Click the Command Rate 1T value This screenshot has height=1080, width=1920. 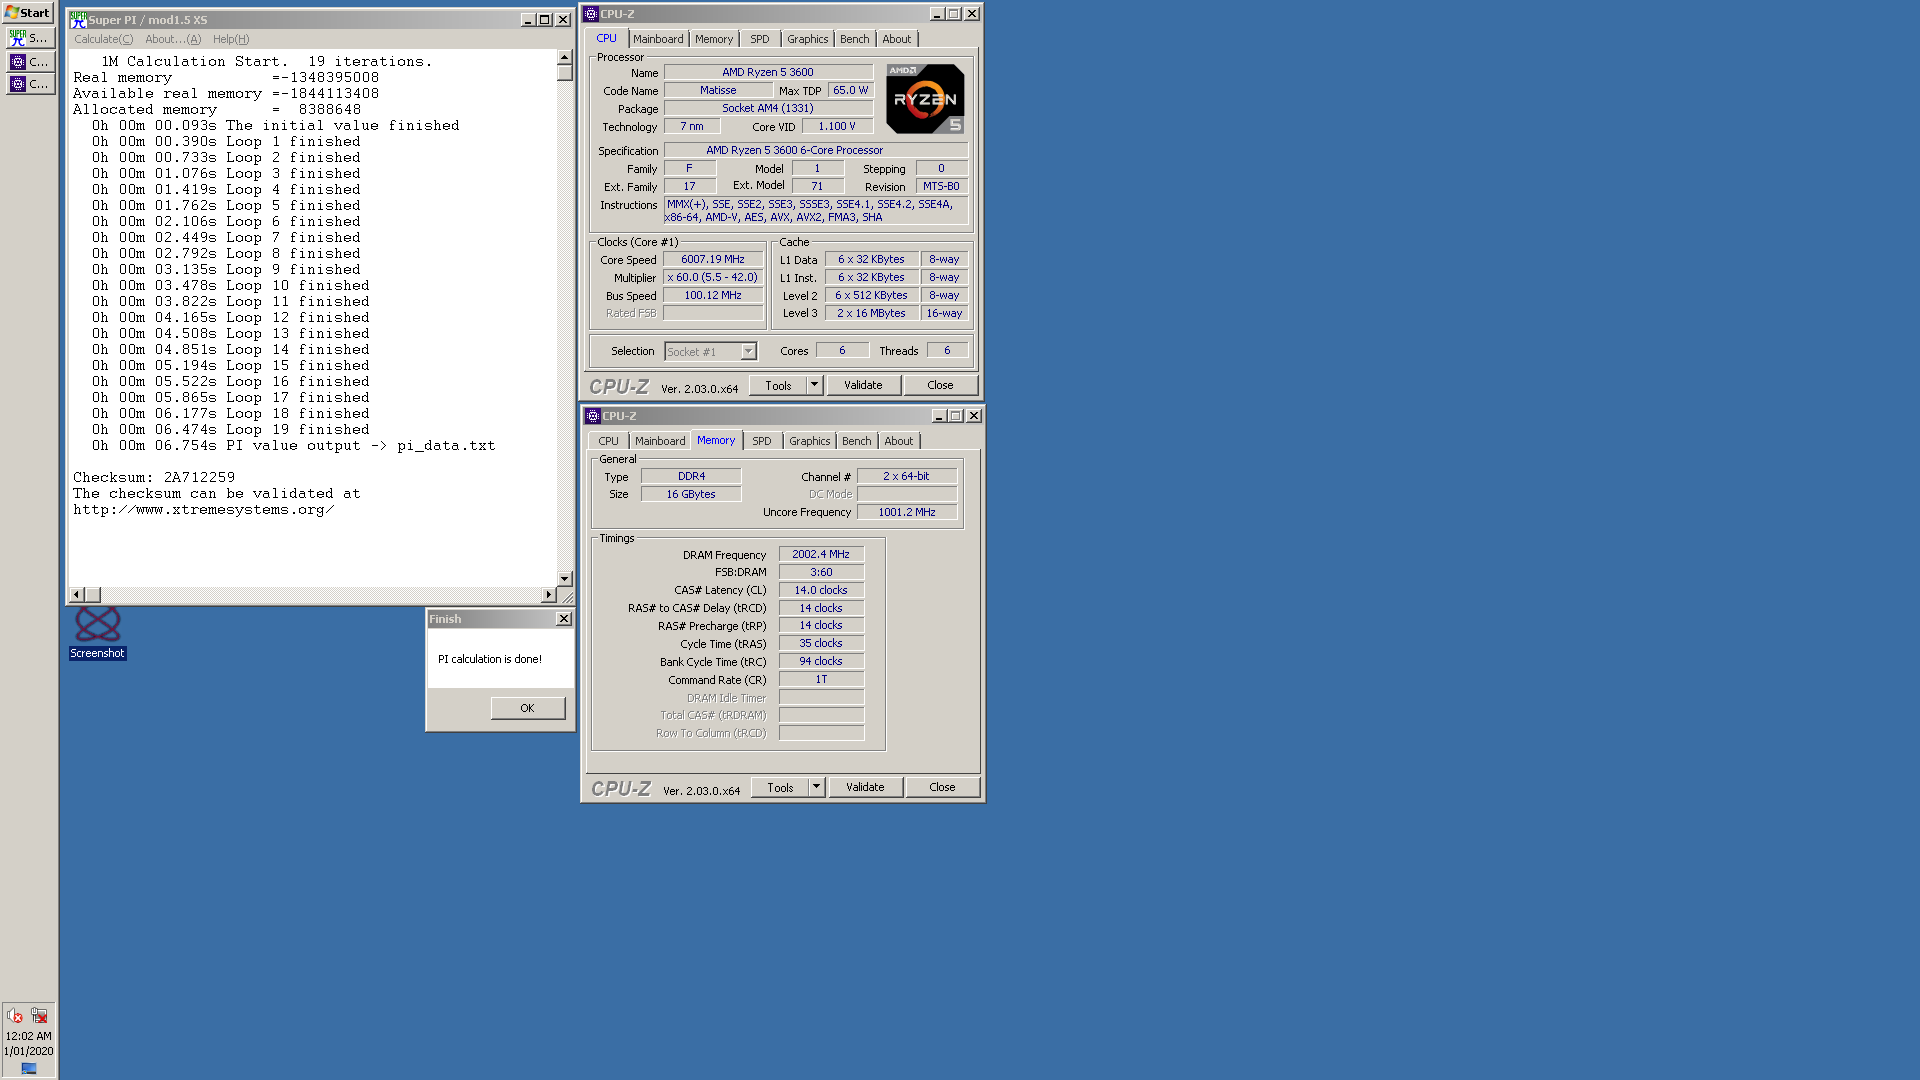click(x=821, y=679)
